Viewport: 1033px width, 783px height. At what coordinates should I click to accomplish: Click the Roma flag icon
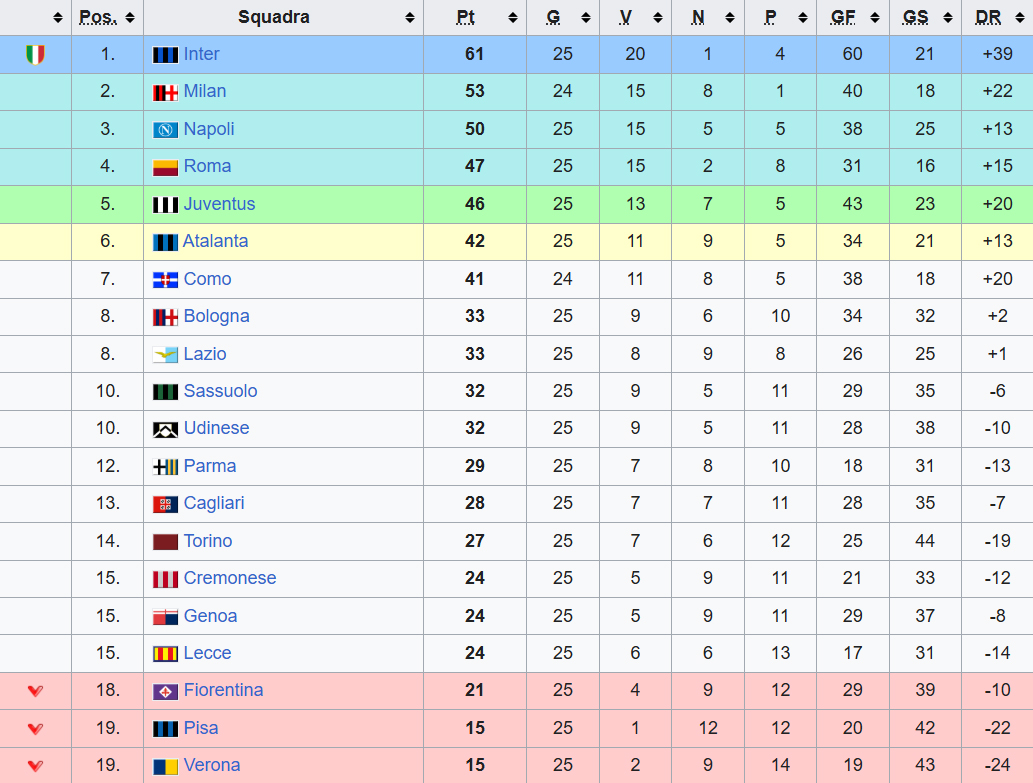pyautogui.click(x=165, y=167)
